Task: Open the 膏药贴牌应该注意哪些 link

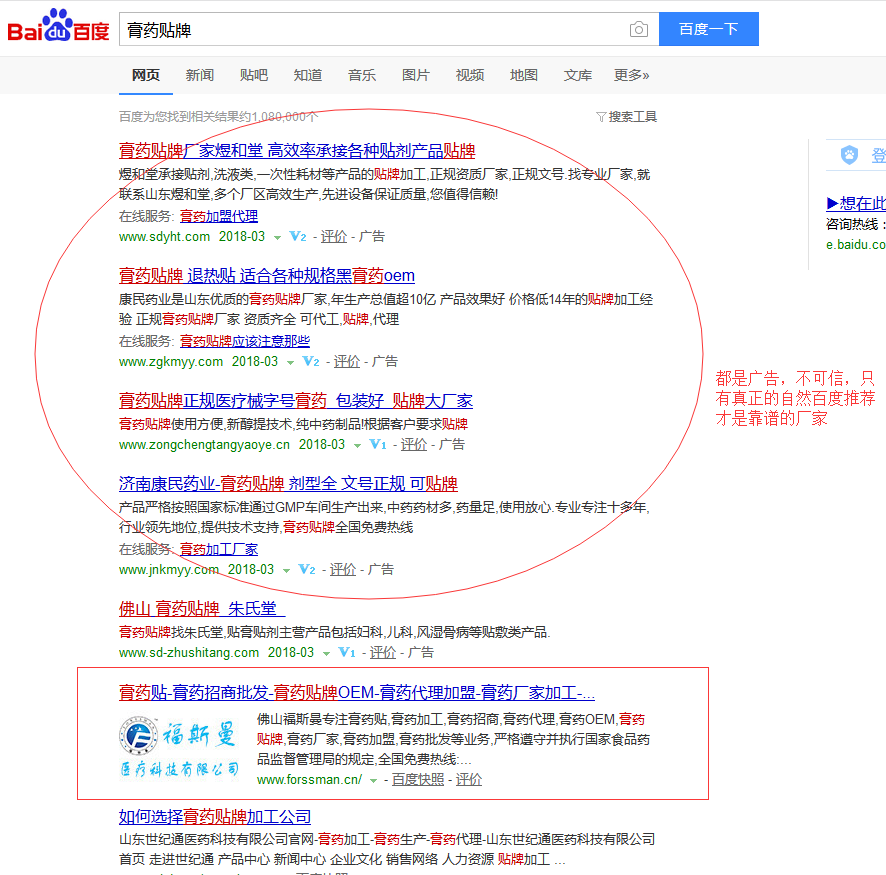Action: pos(243,340)
